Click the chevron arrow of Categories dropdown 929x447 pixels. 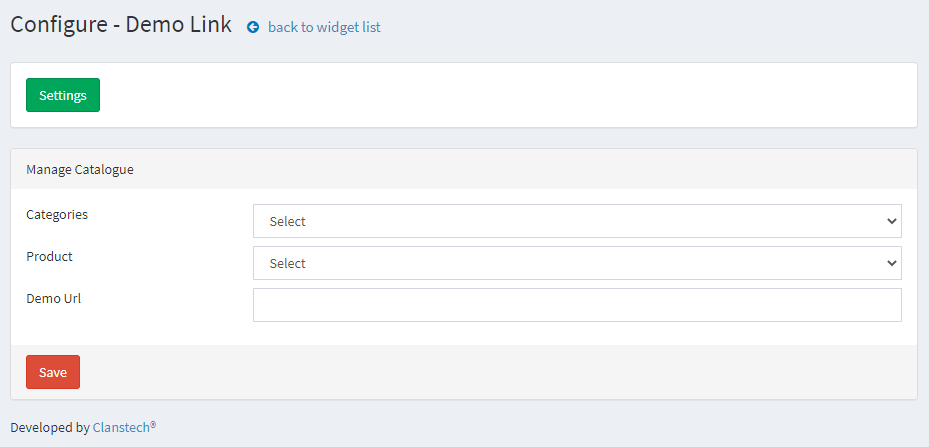click(892, 221)
